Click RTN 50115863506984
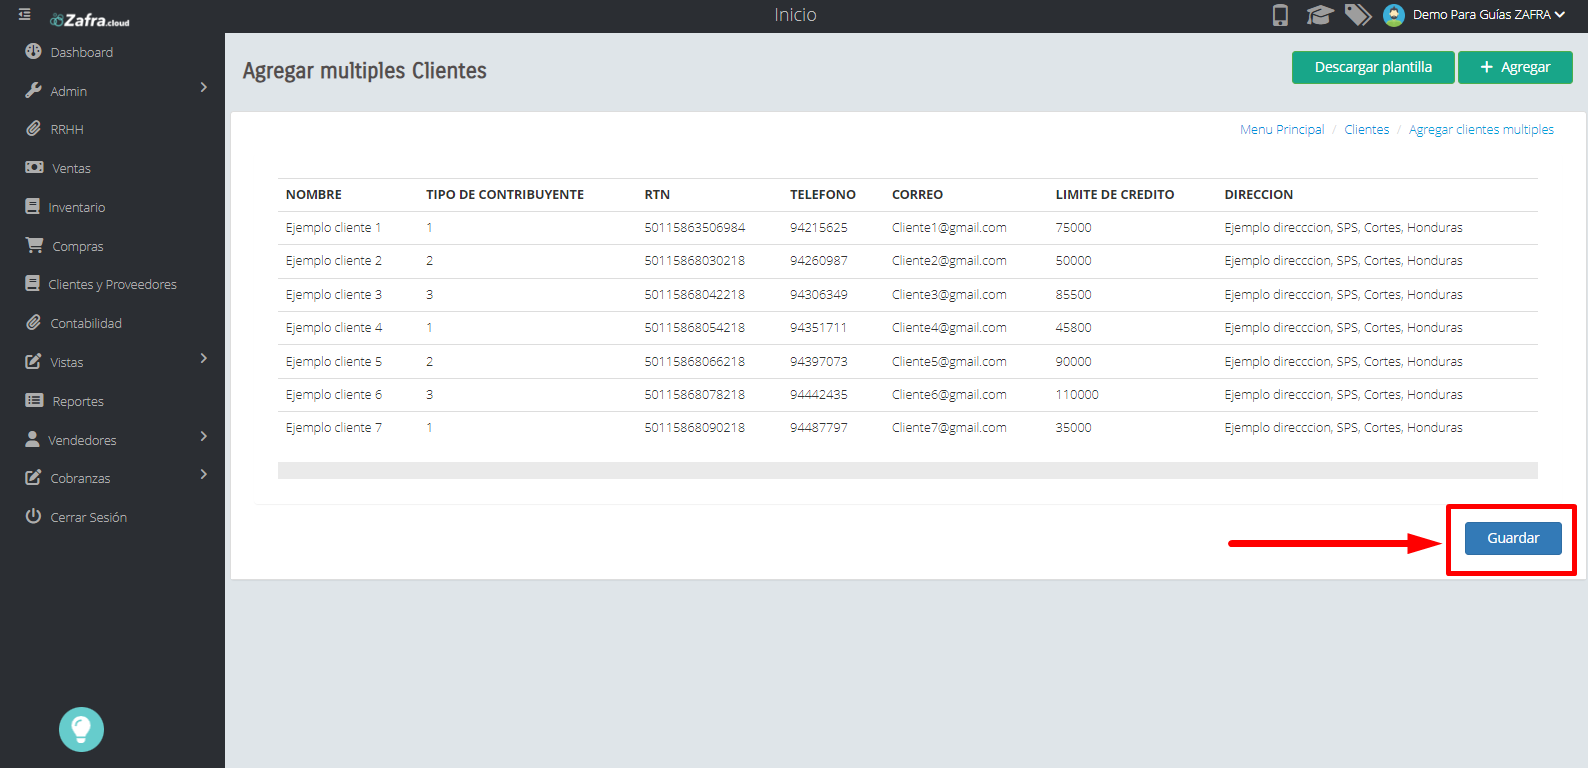1588x768 pixels. click(695, 228)
